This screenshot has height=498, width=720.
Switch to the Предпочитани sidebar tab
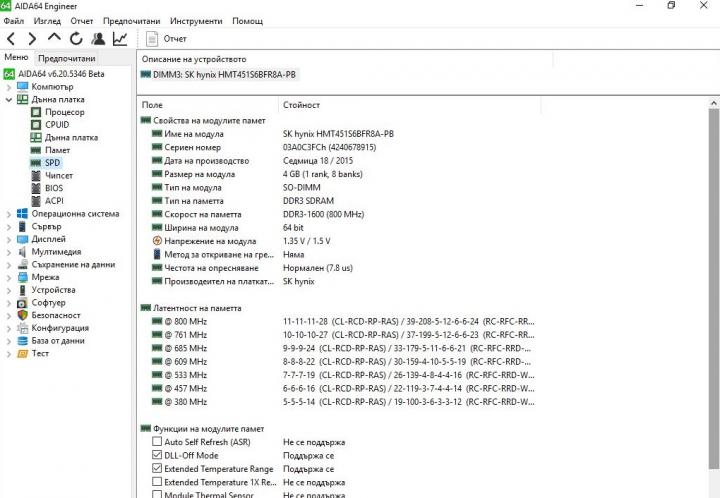67,58
